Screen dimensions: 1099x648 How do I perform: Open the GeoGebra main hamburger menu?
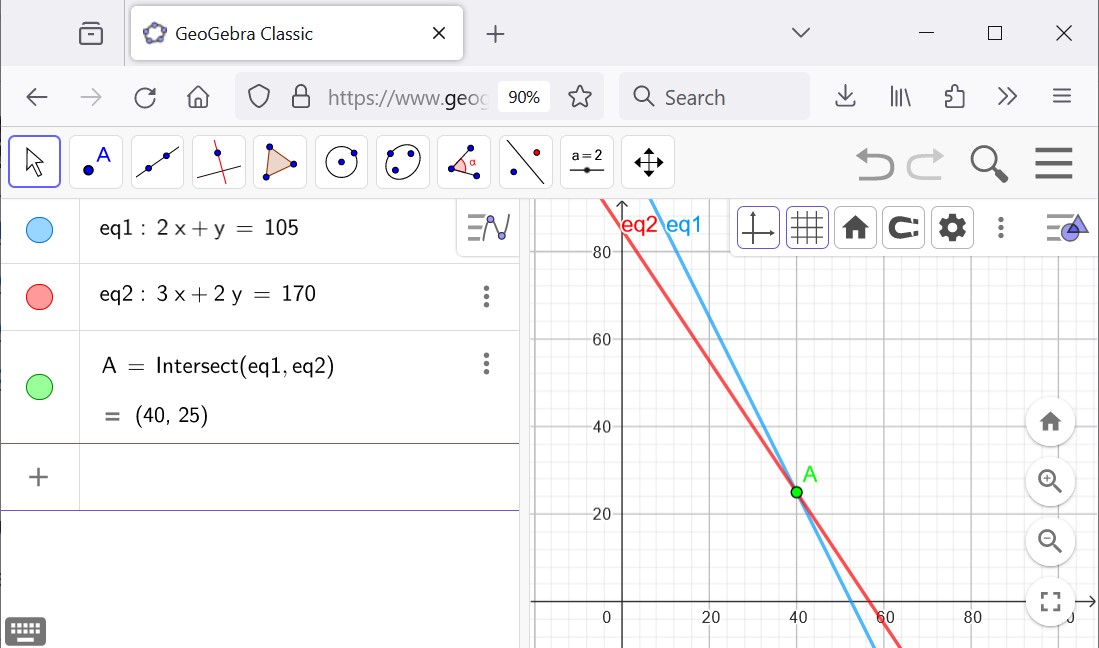pyautogui.click(x=1053, y=163)
